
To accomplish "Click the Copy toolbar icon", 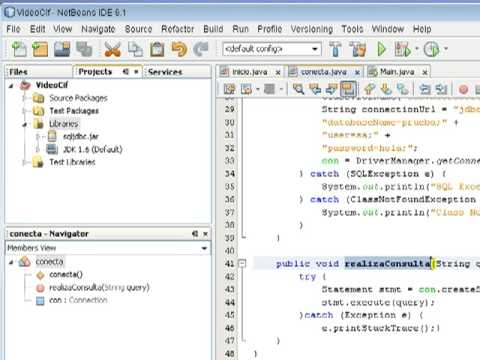I will [x=135, y=49].
